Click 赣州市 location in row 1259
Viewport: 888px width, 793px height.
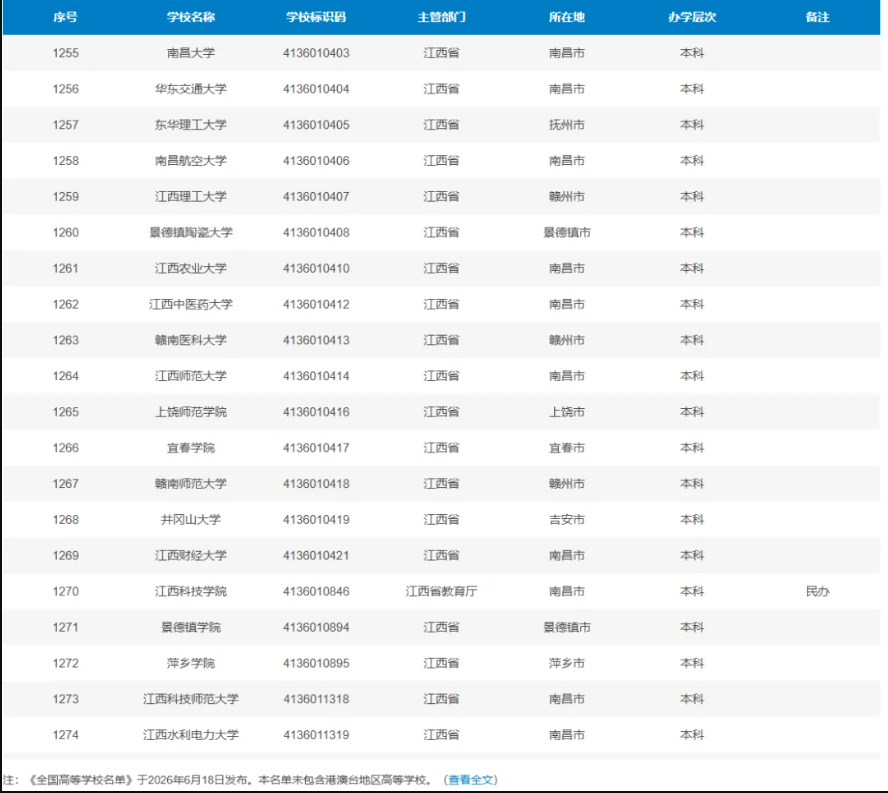(x=566, y=197)
